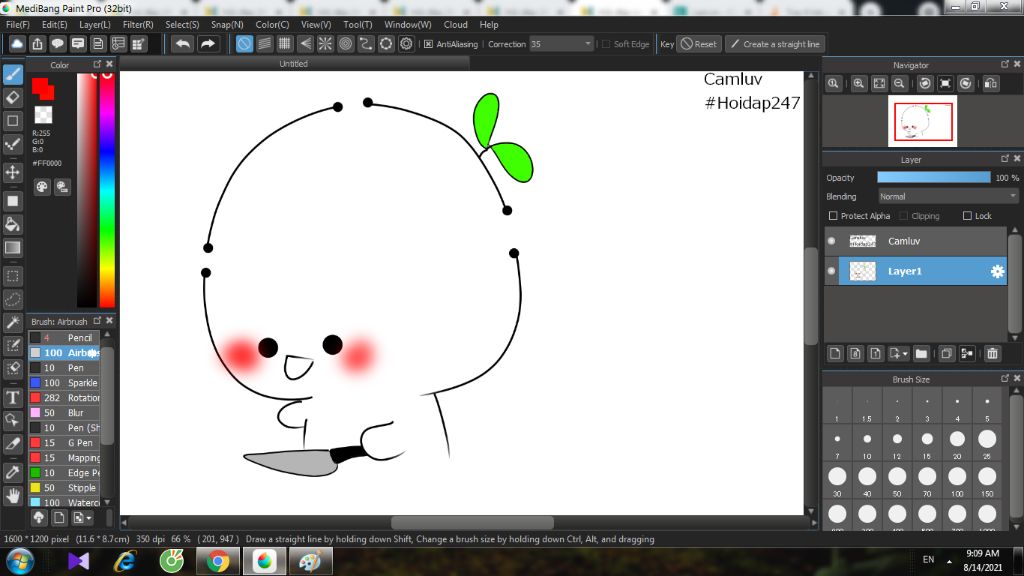Open the Correction value dropdown

tap(587, 44)
